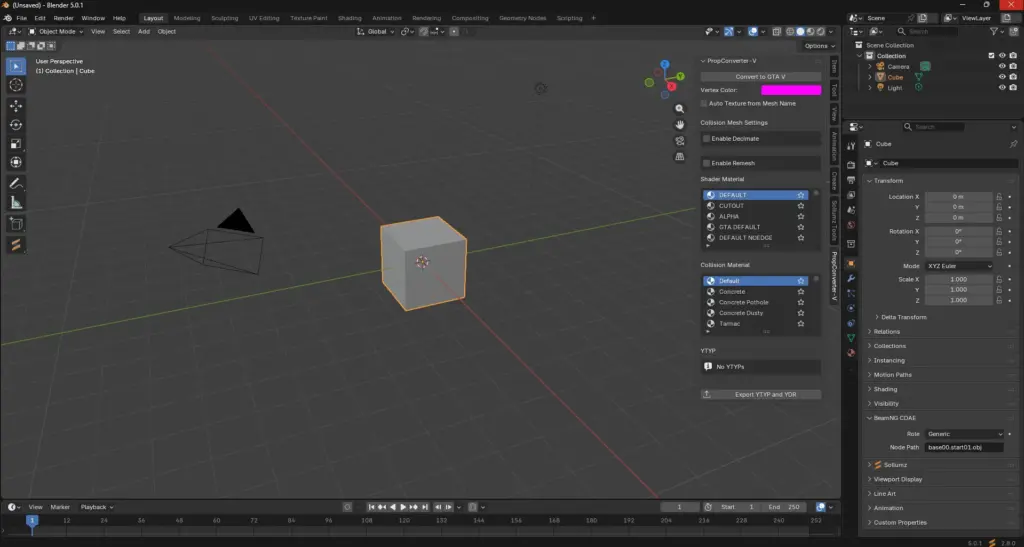Open the viewport Options button
The height and width of the screenshot is (547, 1024).
819,46
